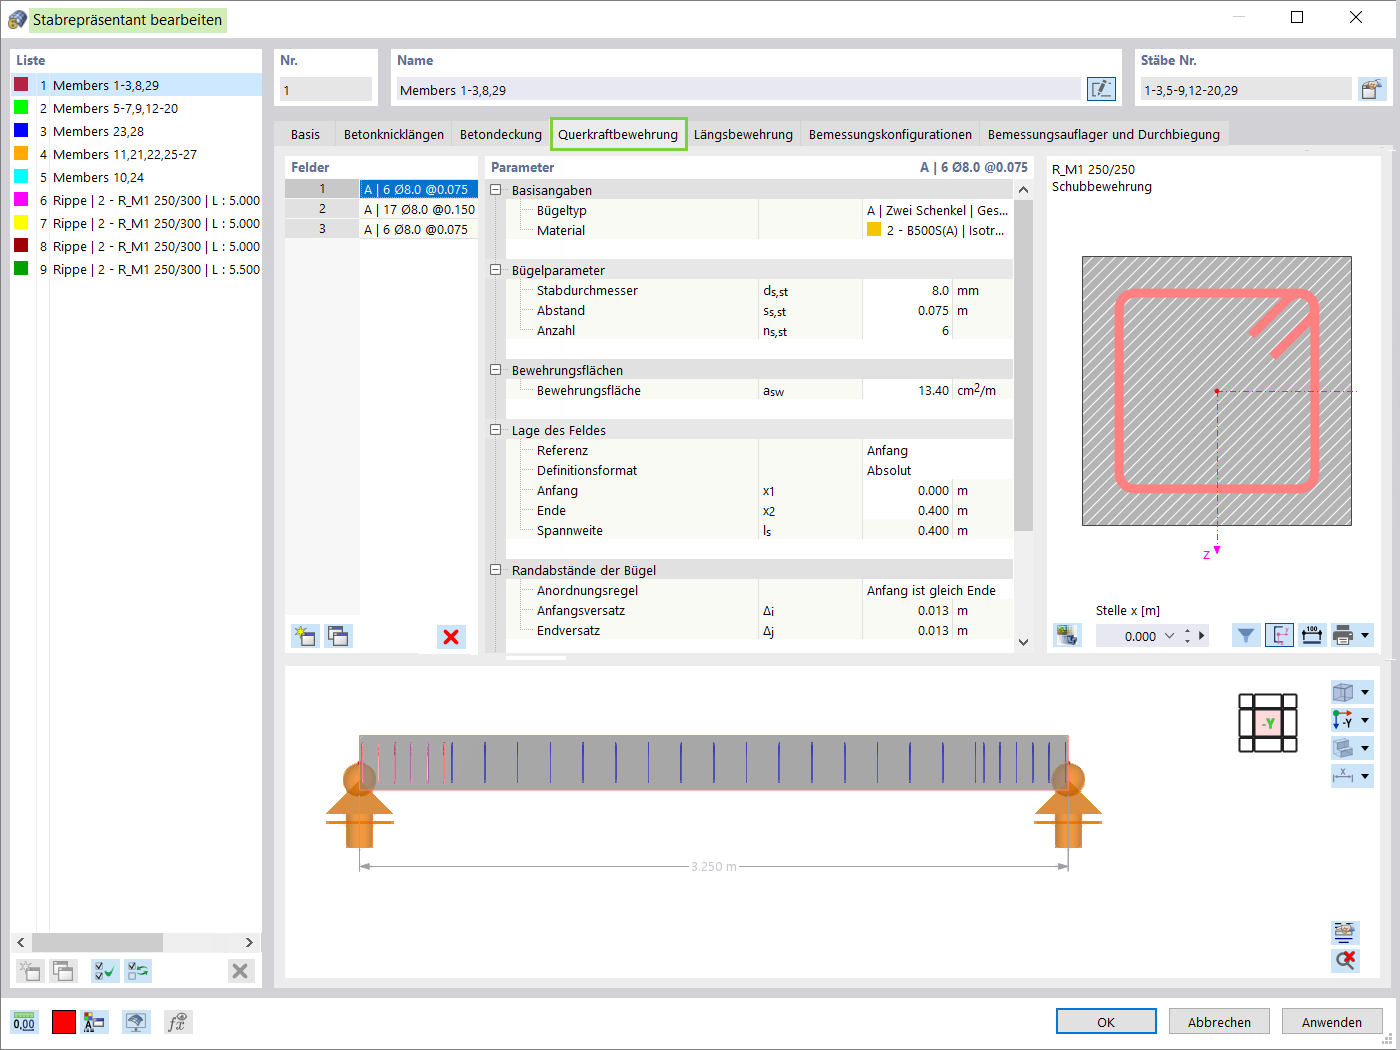This screenshot has height=1050, width=1400.
Task: Open the dimension lines dropdown arrow
Action: [x=1365, y=776]
